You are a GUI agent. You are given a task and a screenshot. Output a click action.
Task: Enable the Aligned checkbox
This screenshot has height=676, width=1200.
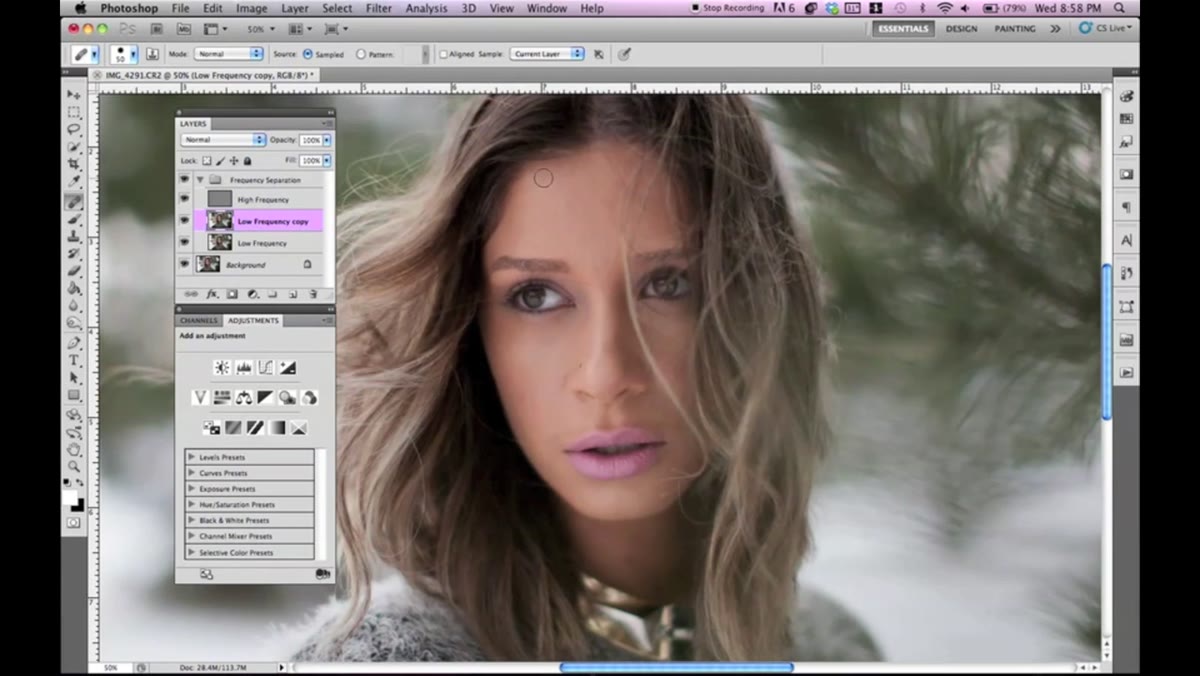[x=443, y=54]
